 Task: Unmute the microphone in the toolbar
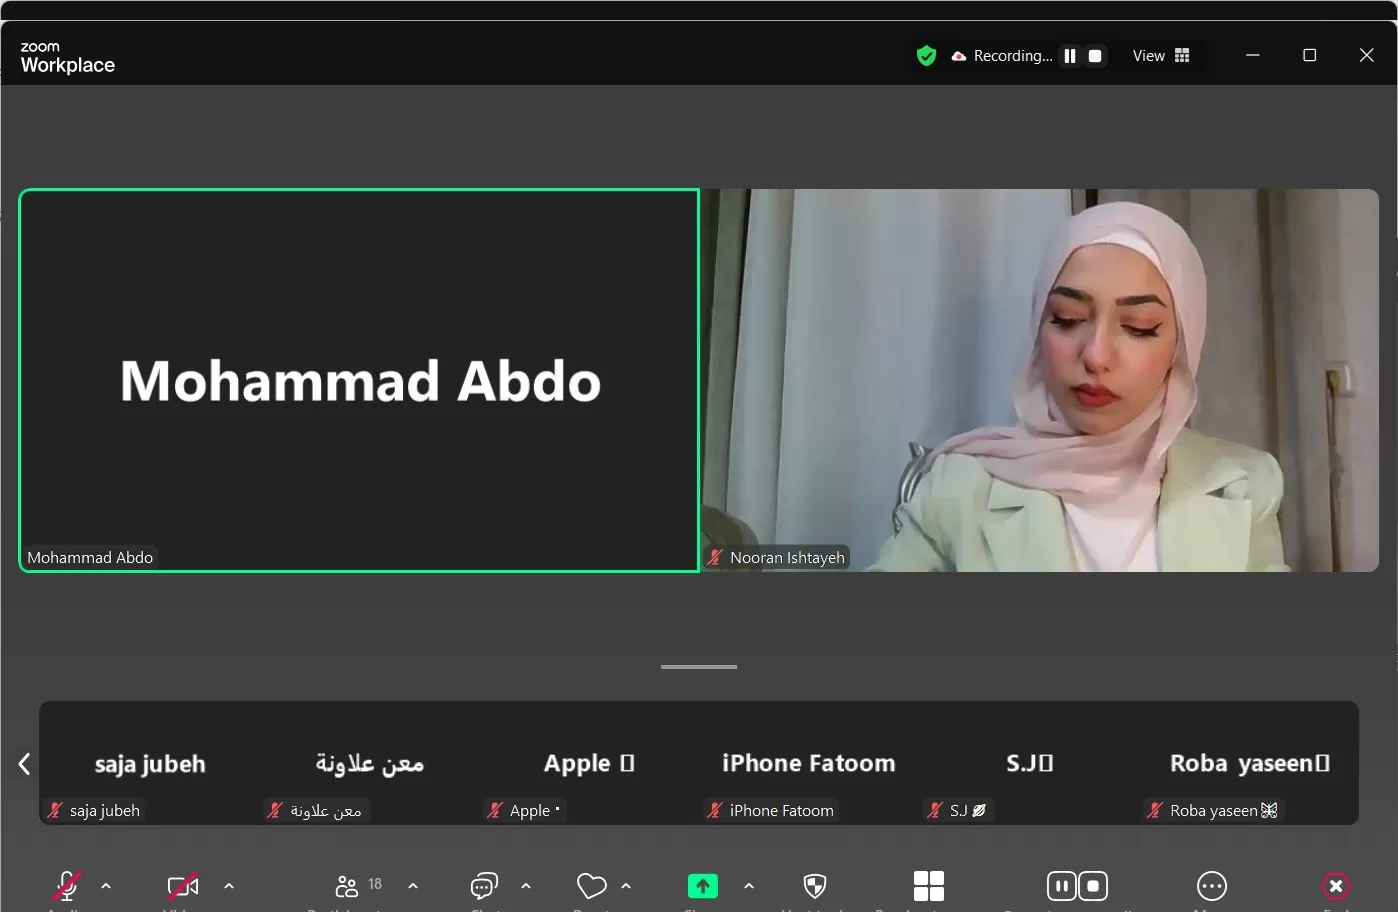[67, 886]
